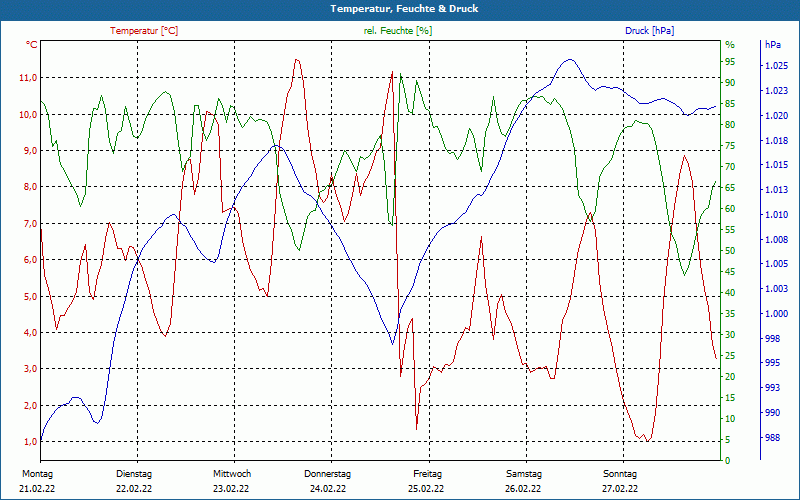The image size is (800, 500).
Task: Click the "°C" unit label above temperature axis
Action: tap(31, 45)
